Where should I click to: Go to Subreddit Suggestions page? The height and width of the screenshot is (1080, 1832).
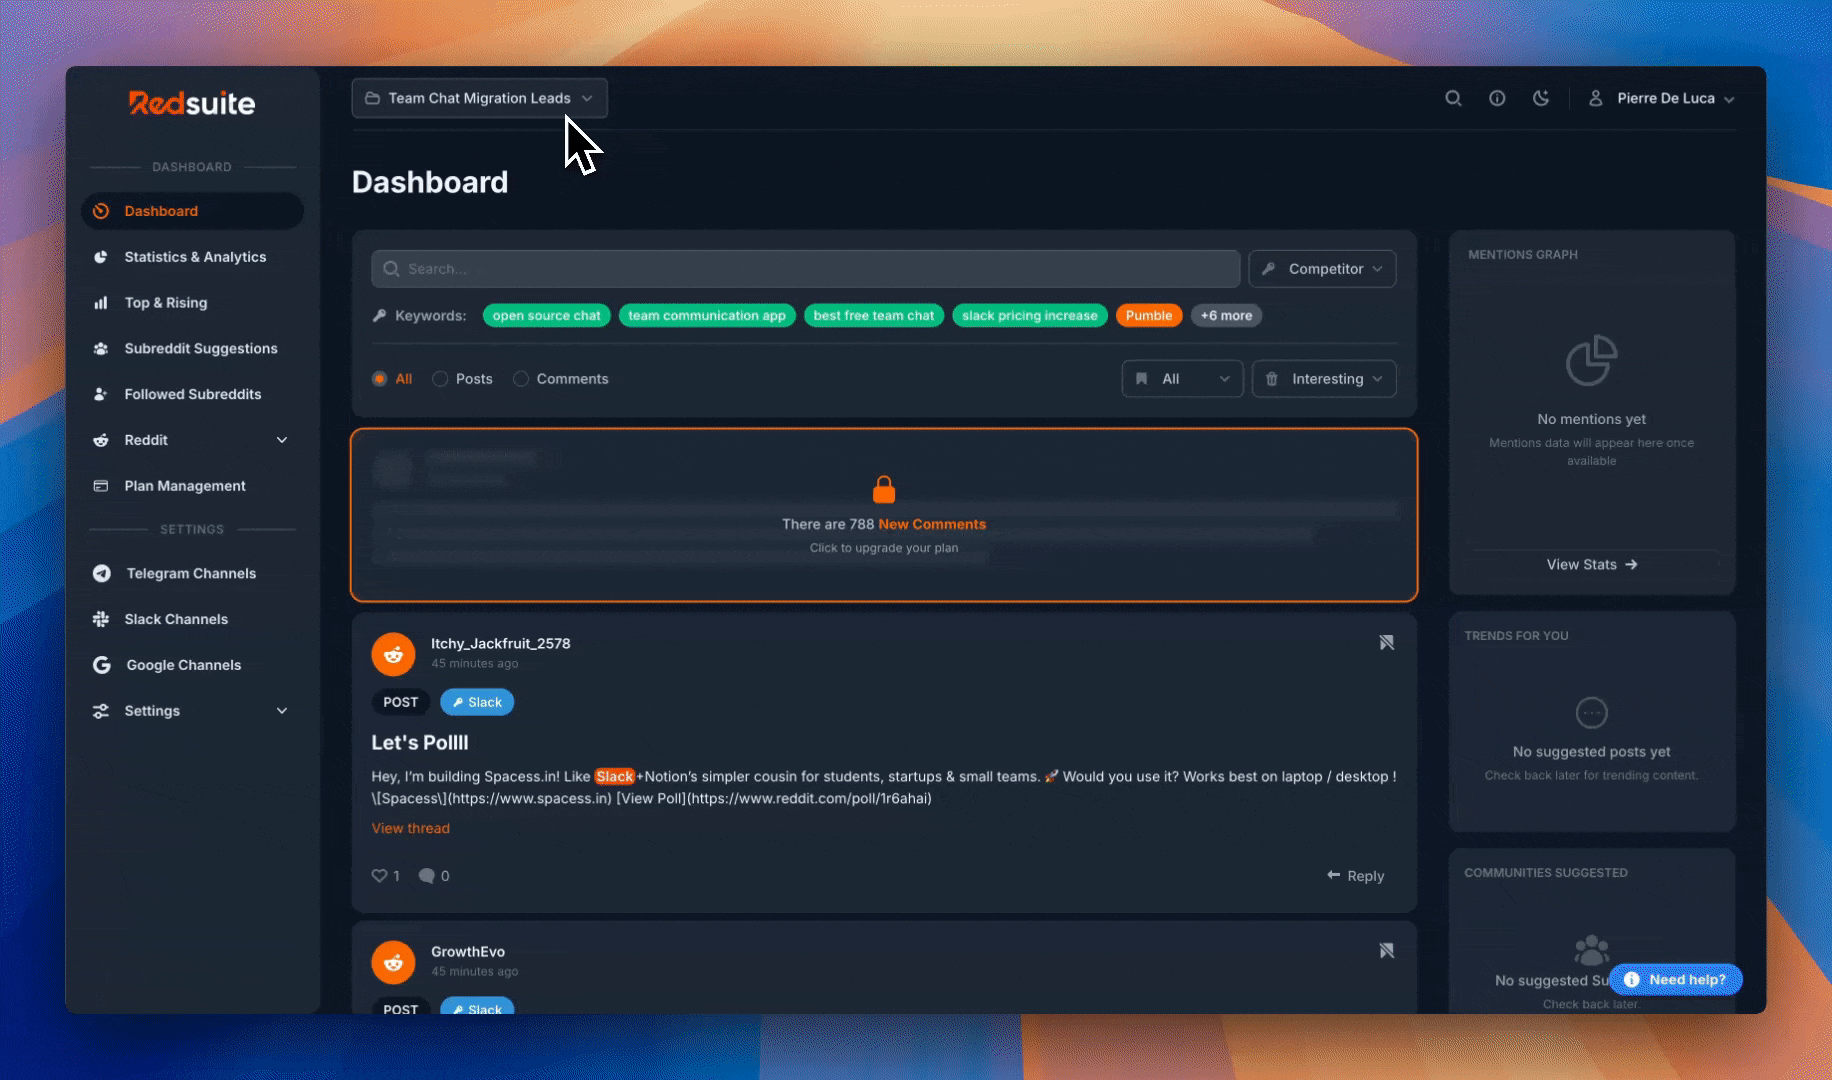click(200, 349)
